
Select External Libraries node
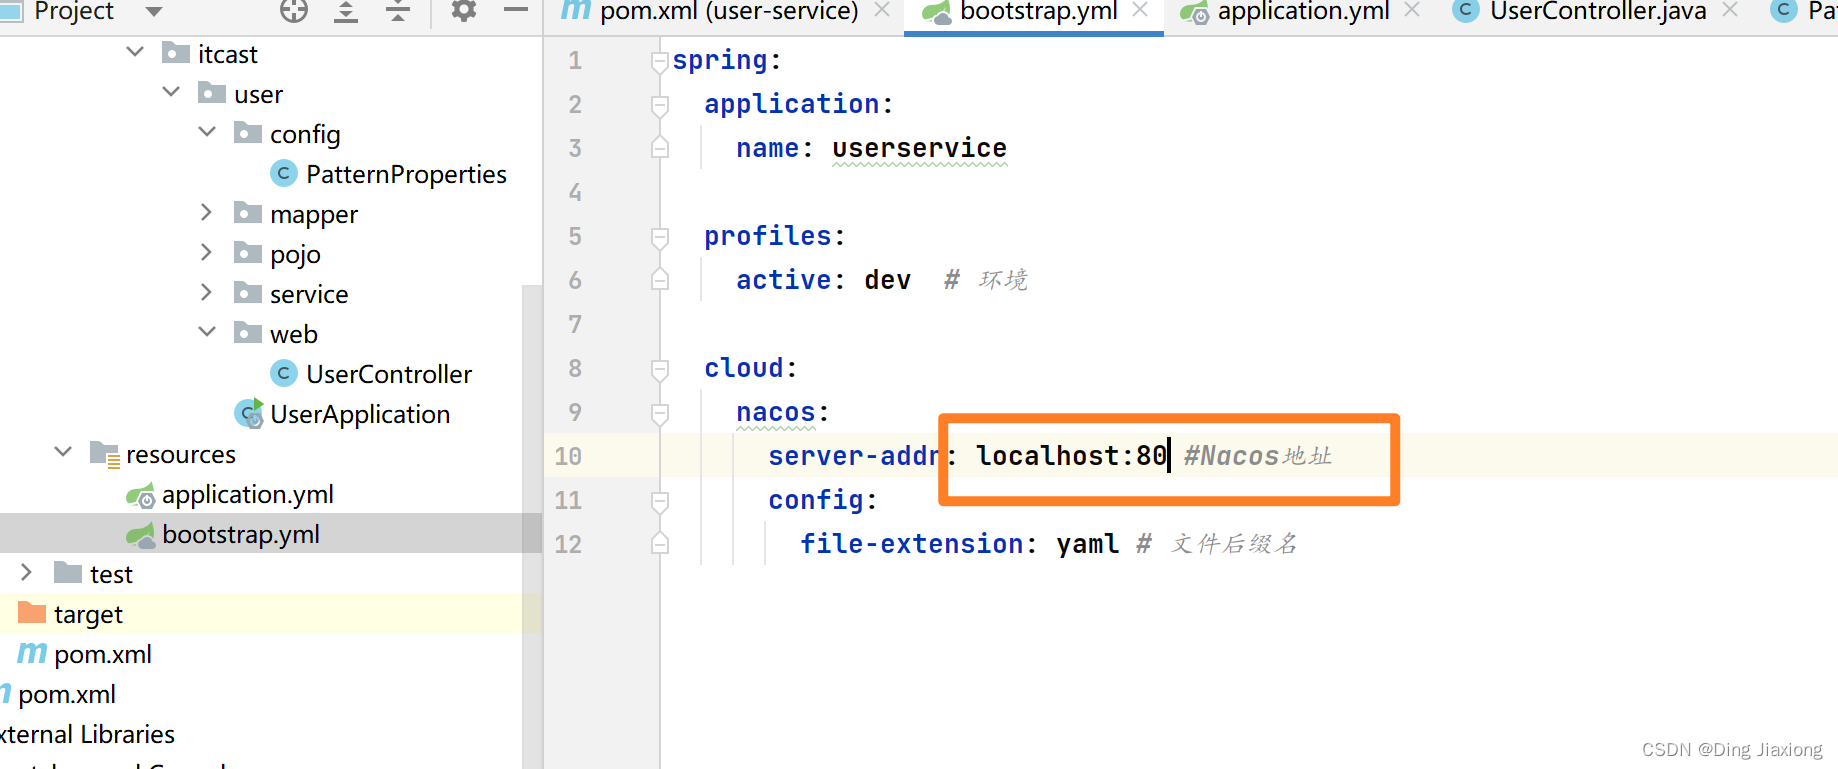(87, 734)
